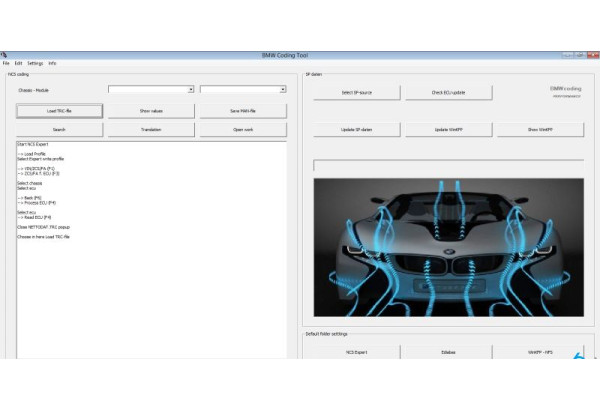Click the Open work button
Screen dimensions: 600x411
[x=243, y=130]
